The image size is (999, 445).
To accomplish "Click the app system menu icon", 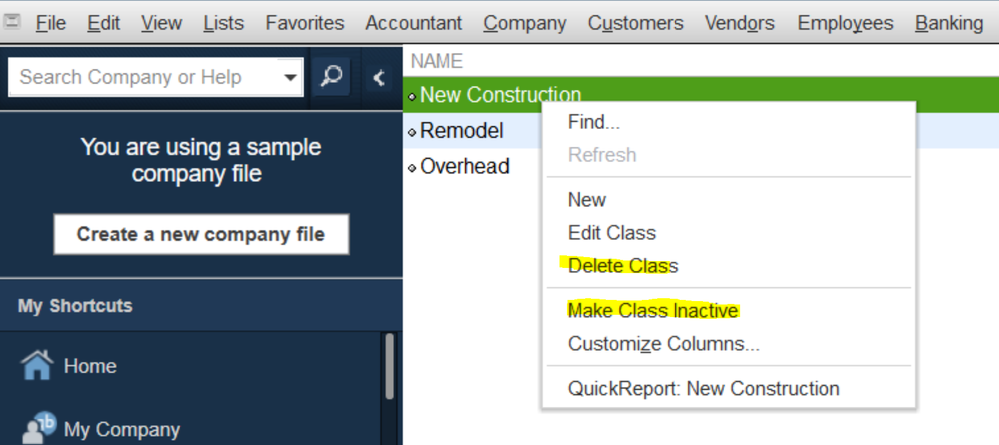I will point(13,22).
